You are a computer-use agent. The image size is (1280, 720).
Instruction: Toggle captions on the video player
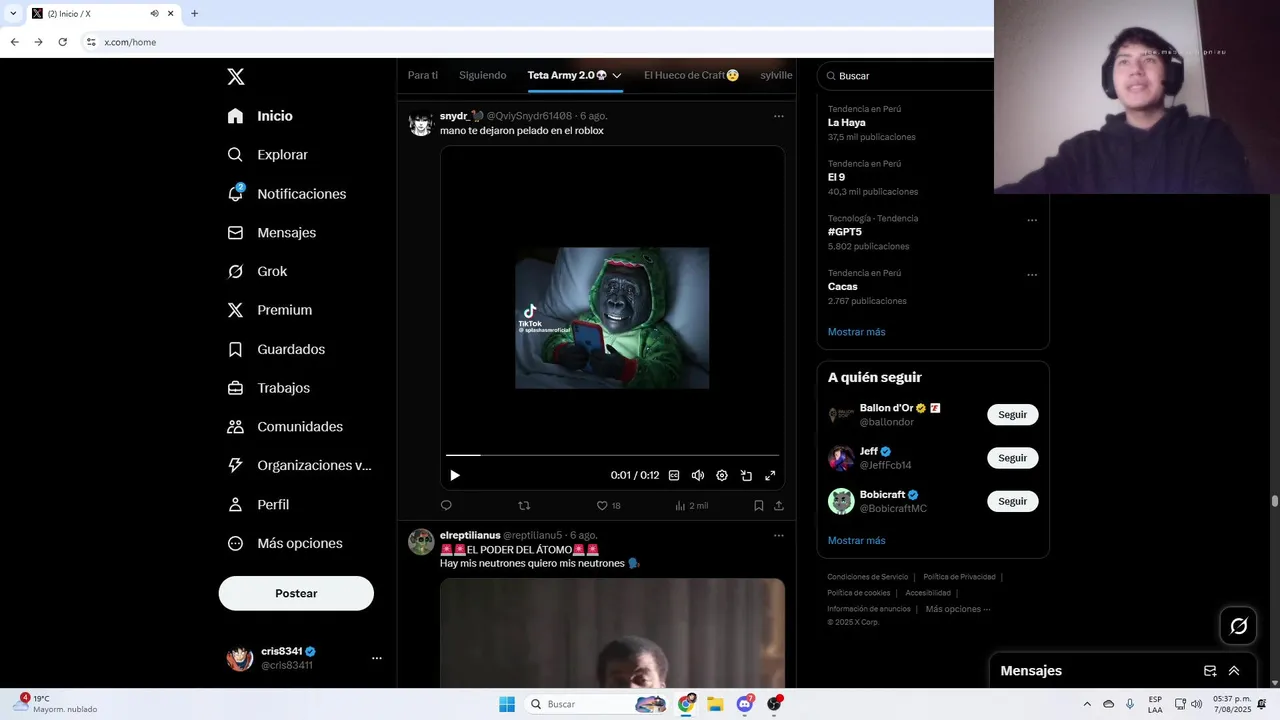(x=674, y=476)
